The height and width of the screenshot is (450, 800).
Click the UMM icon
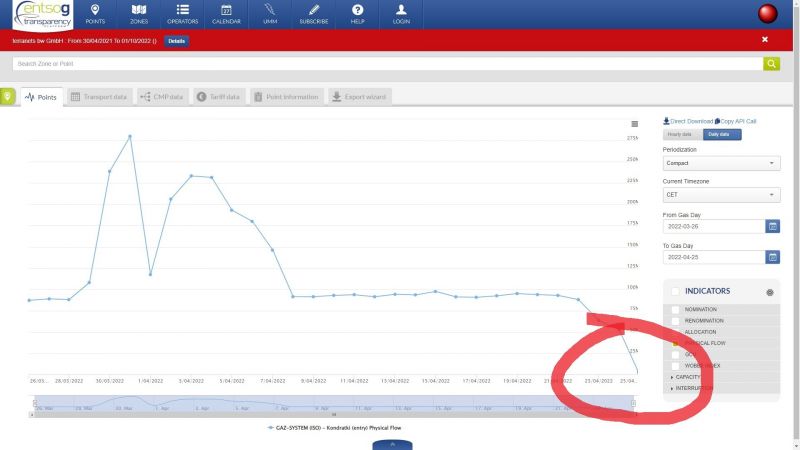(270, 11)
